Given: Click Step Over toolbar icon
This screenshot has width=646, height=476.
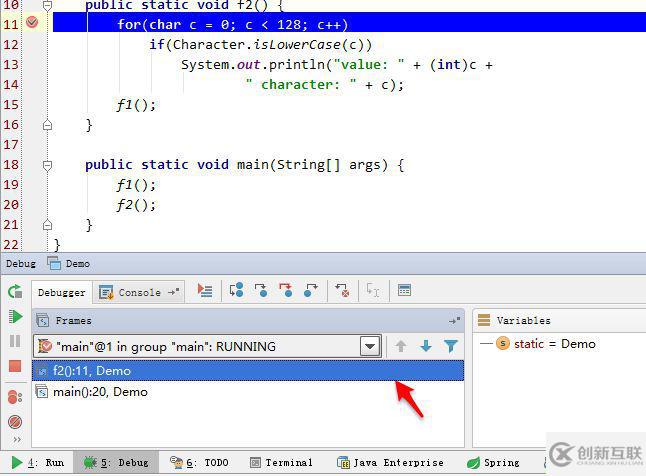Looking at the screenshot, I should click(x=236, y=291).
